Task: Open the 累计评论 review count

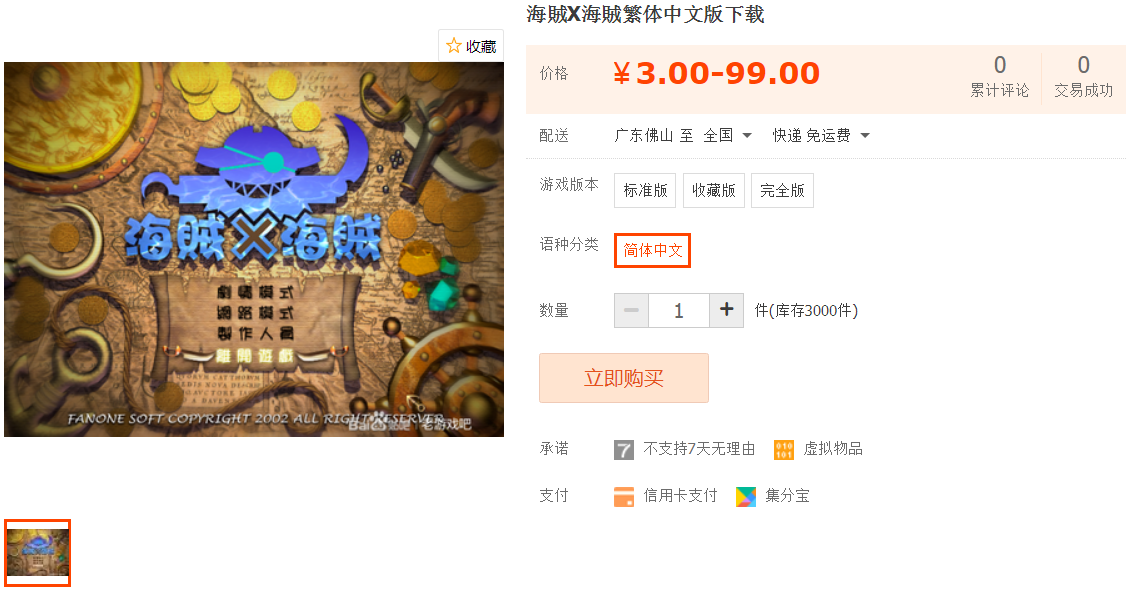Action: (999, 76)
